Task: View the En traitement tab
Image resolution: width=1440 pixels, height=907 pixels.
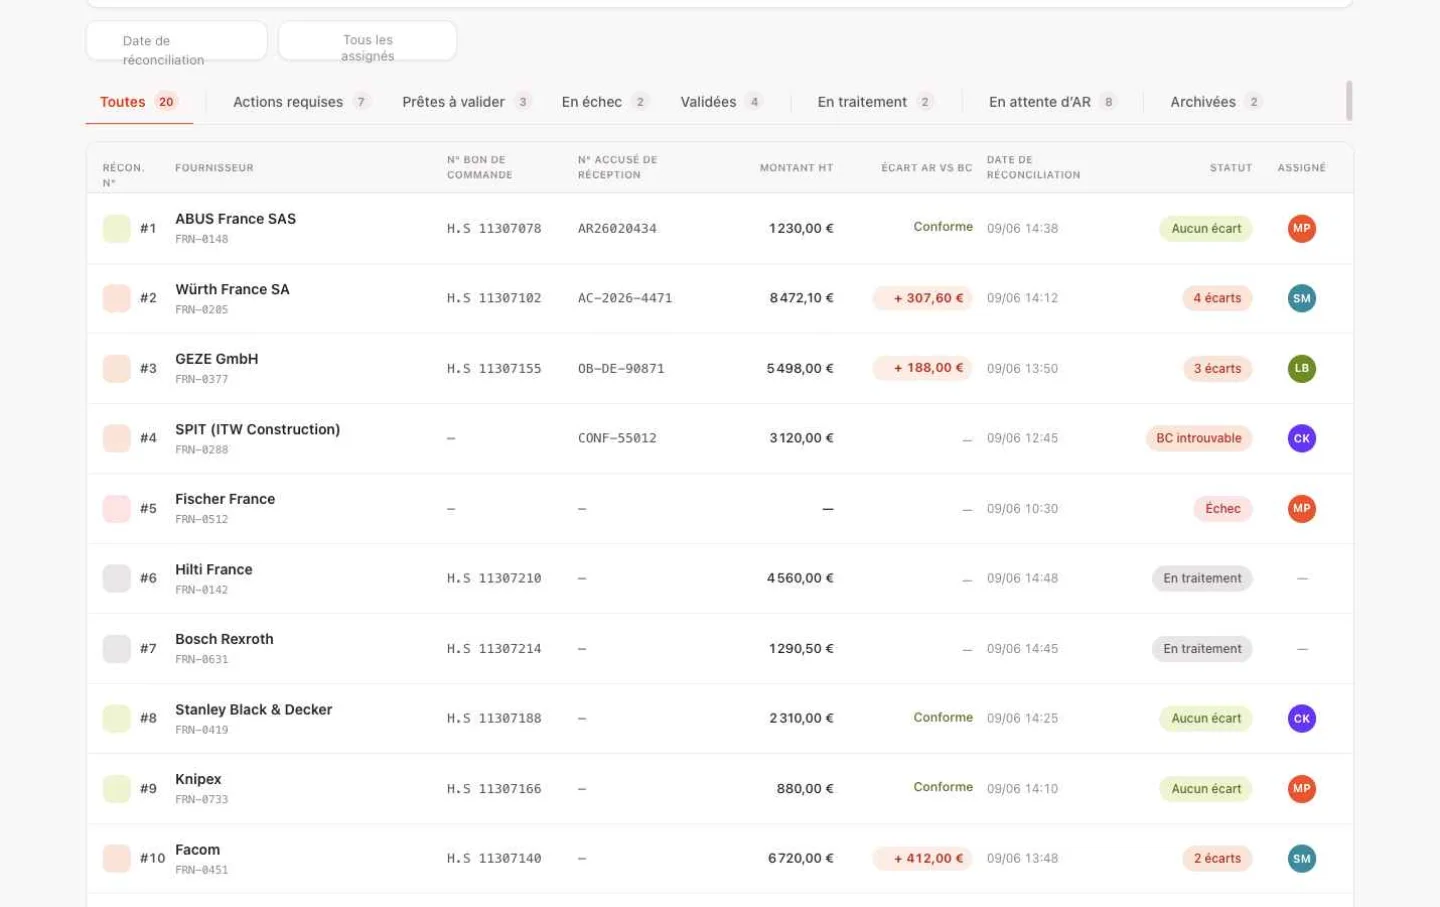Action: (875, 102)
